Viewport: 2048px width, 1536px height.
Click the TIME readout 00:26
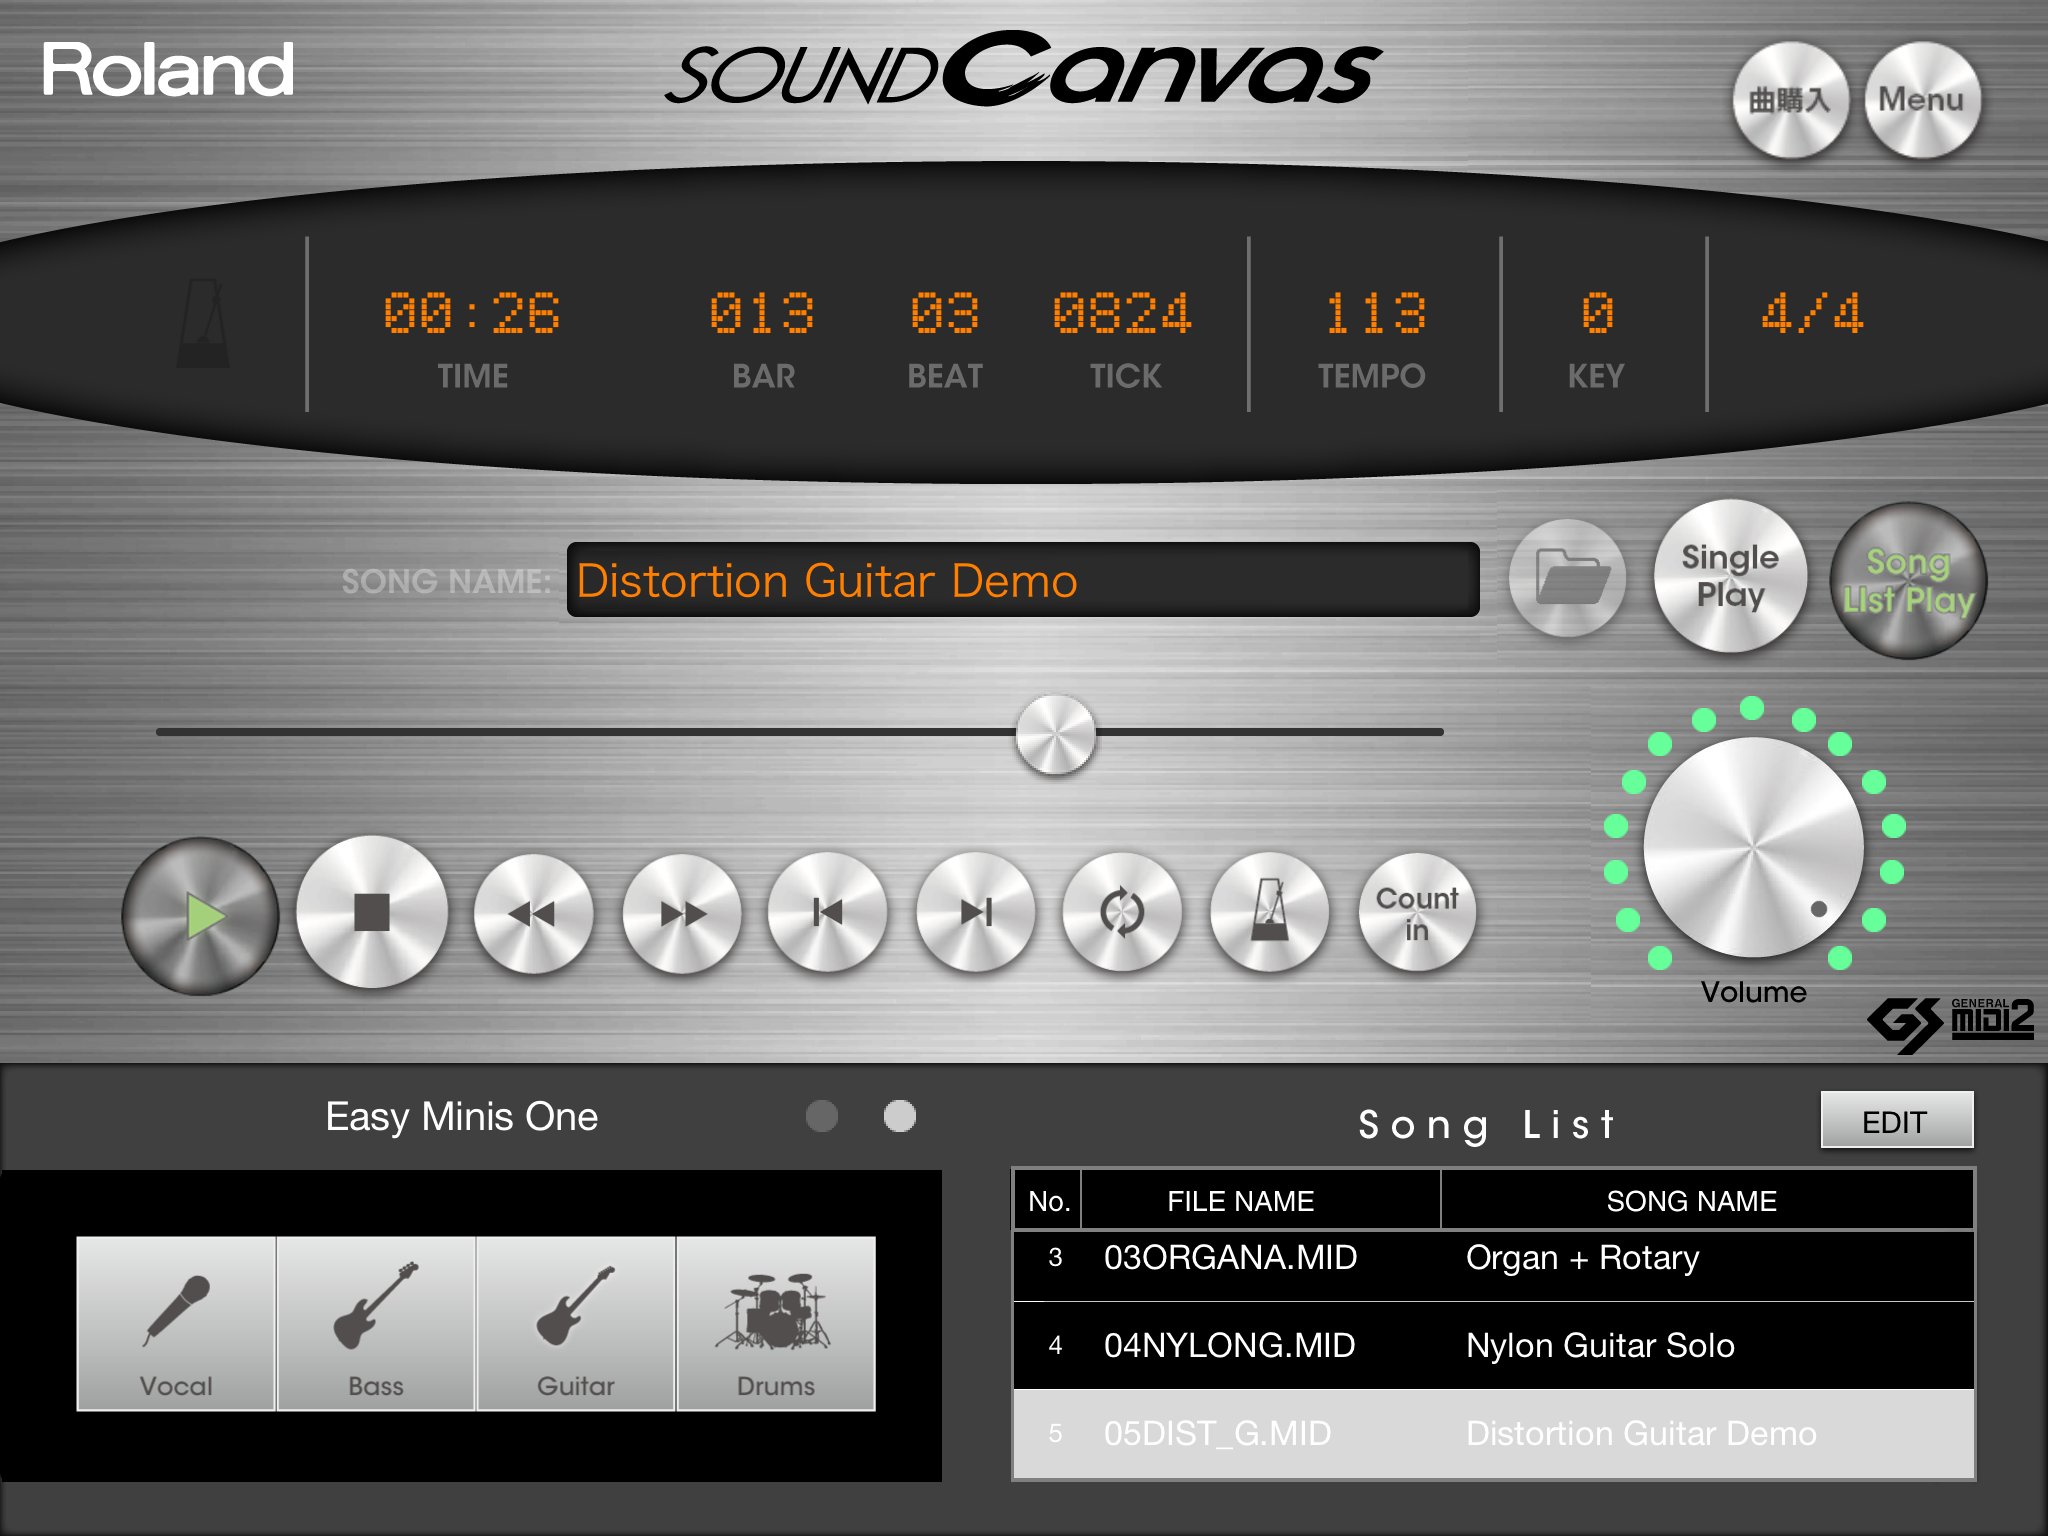472,313
